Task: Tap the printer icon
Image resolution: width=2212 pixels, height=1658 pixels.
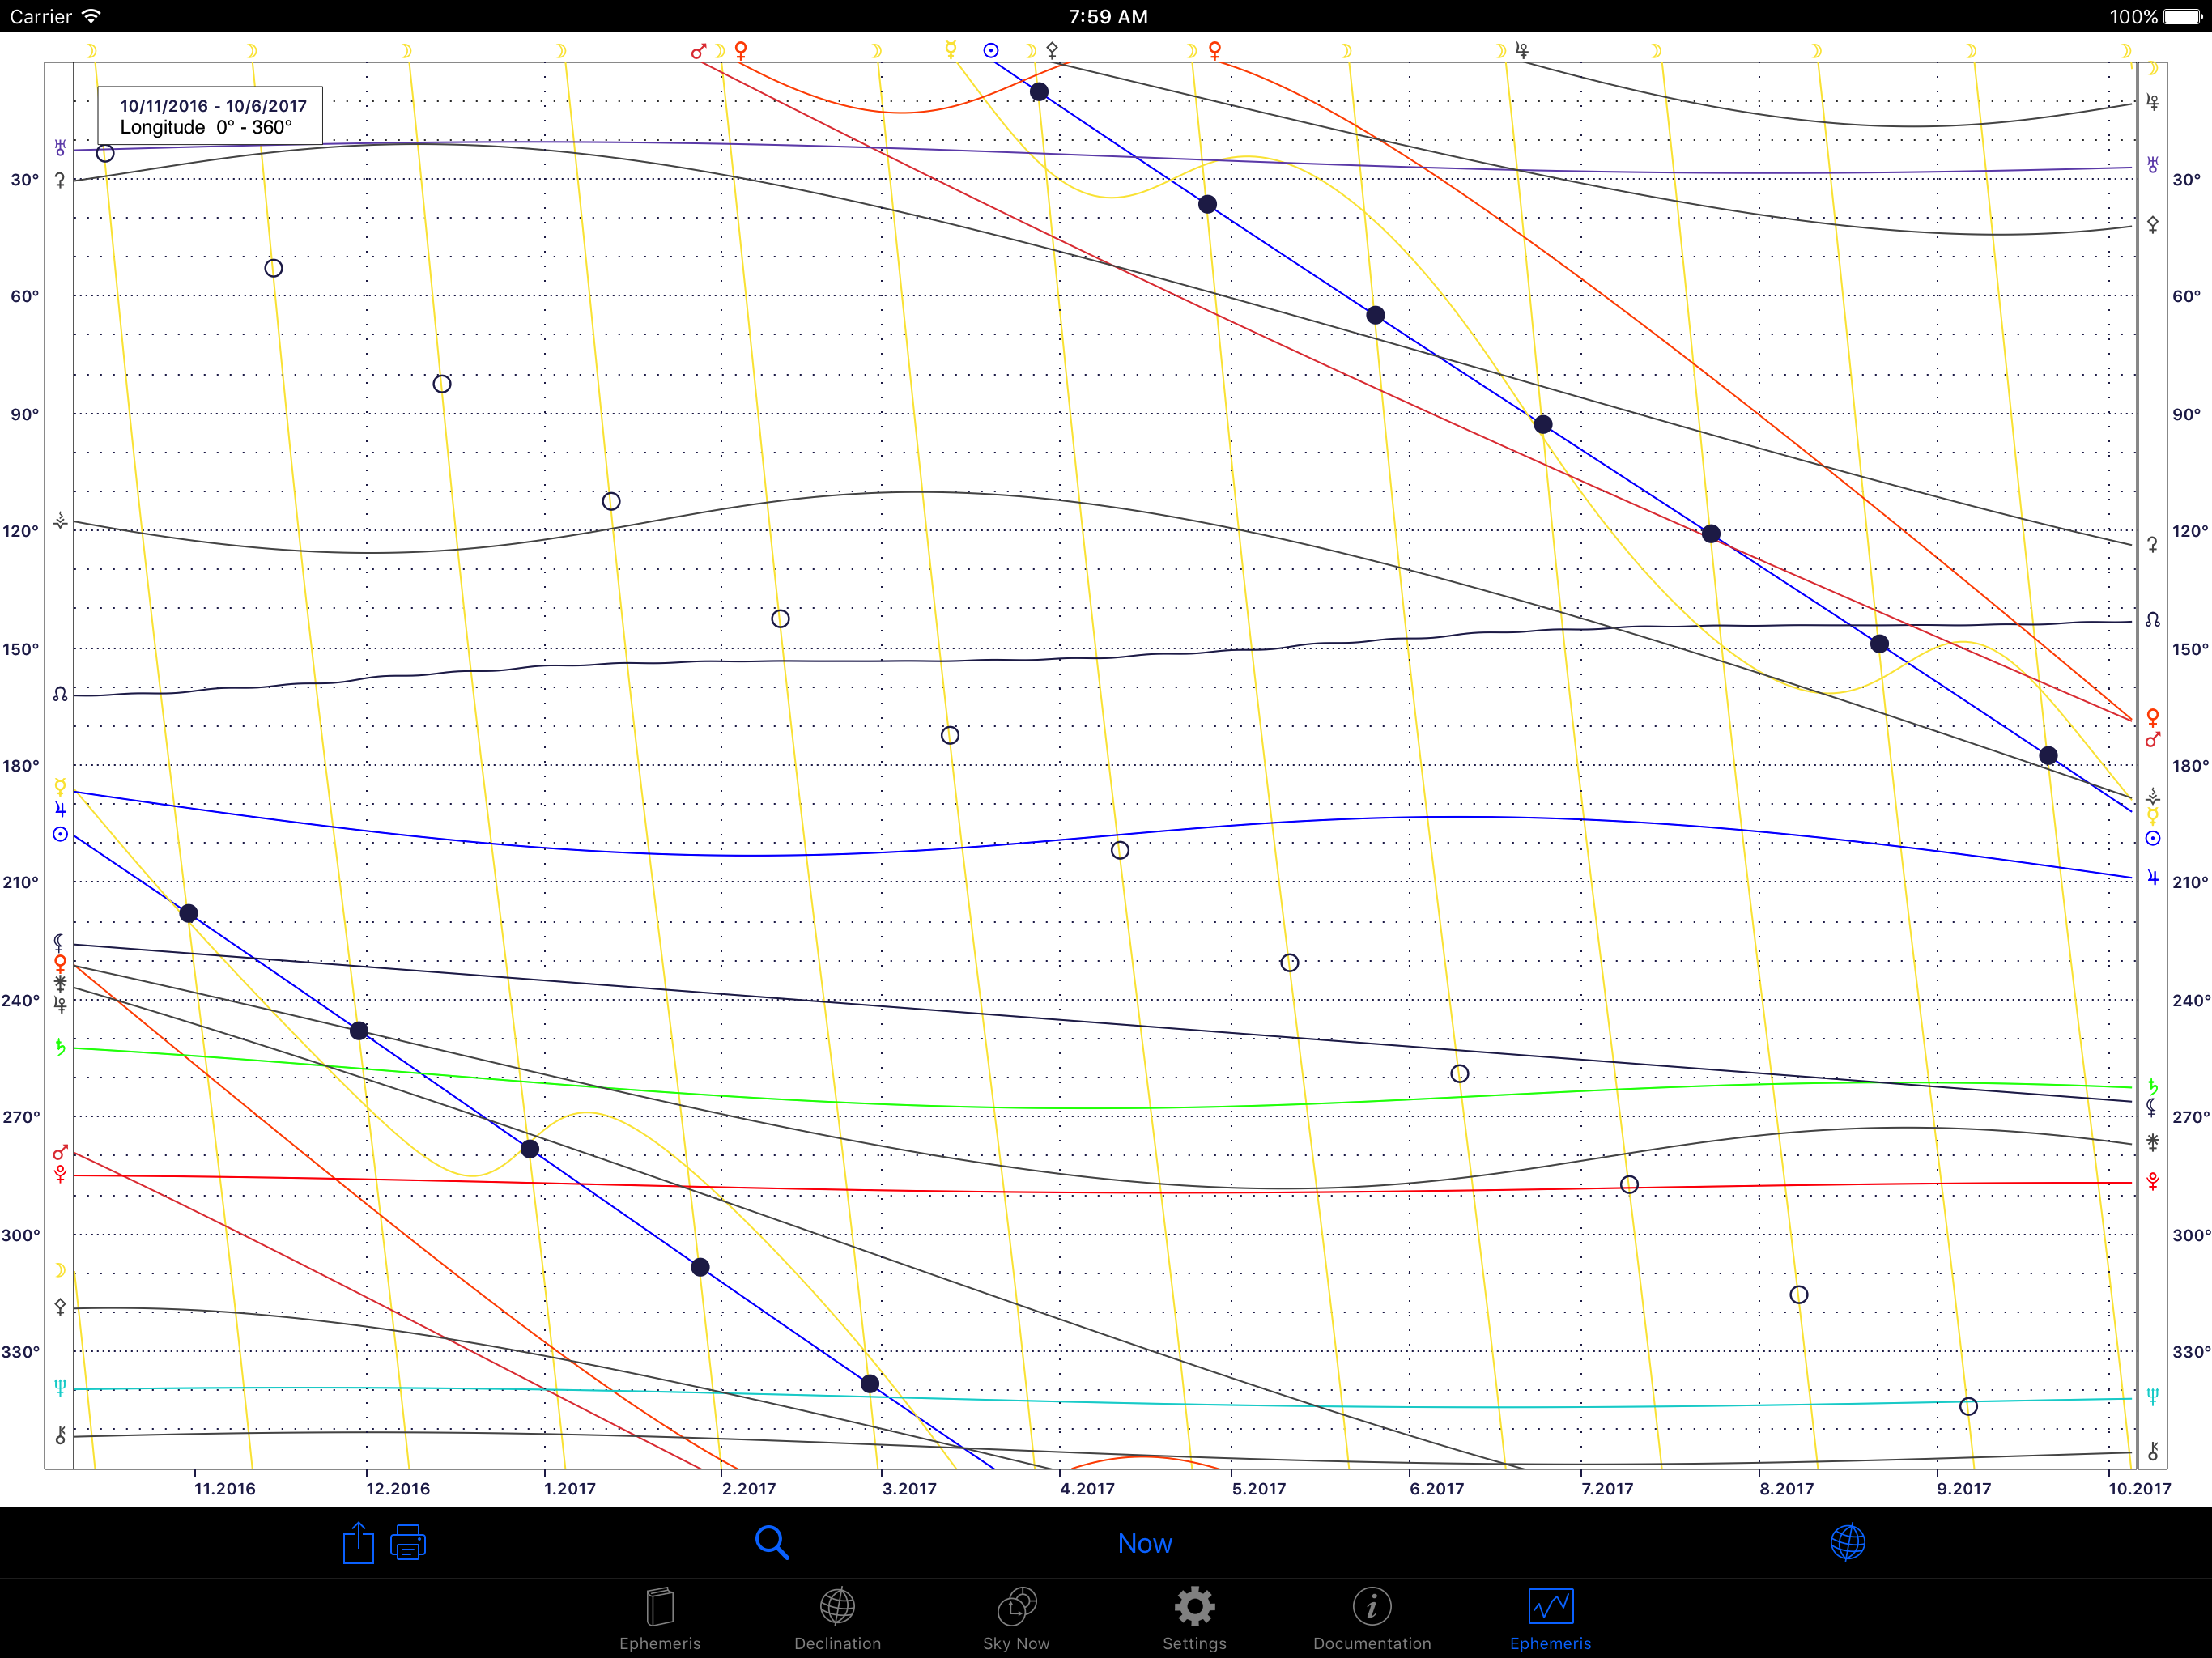Action: (x=408, y=1543)
